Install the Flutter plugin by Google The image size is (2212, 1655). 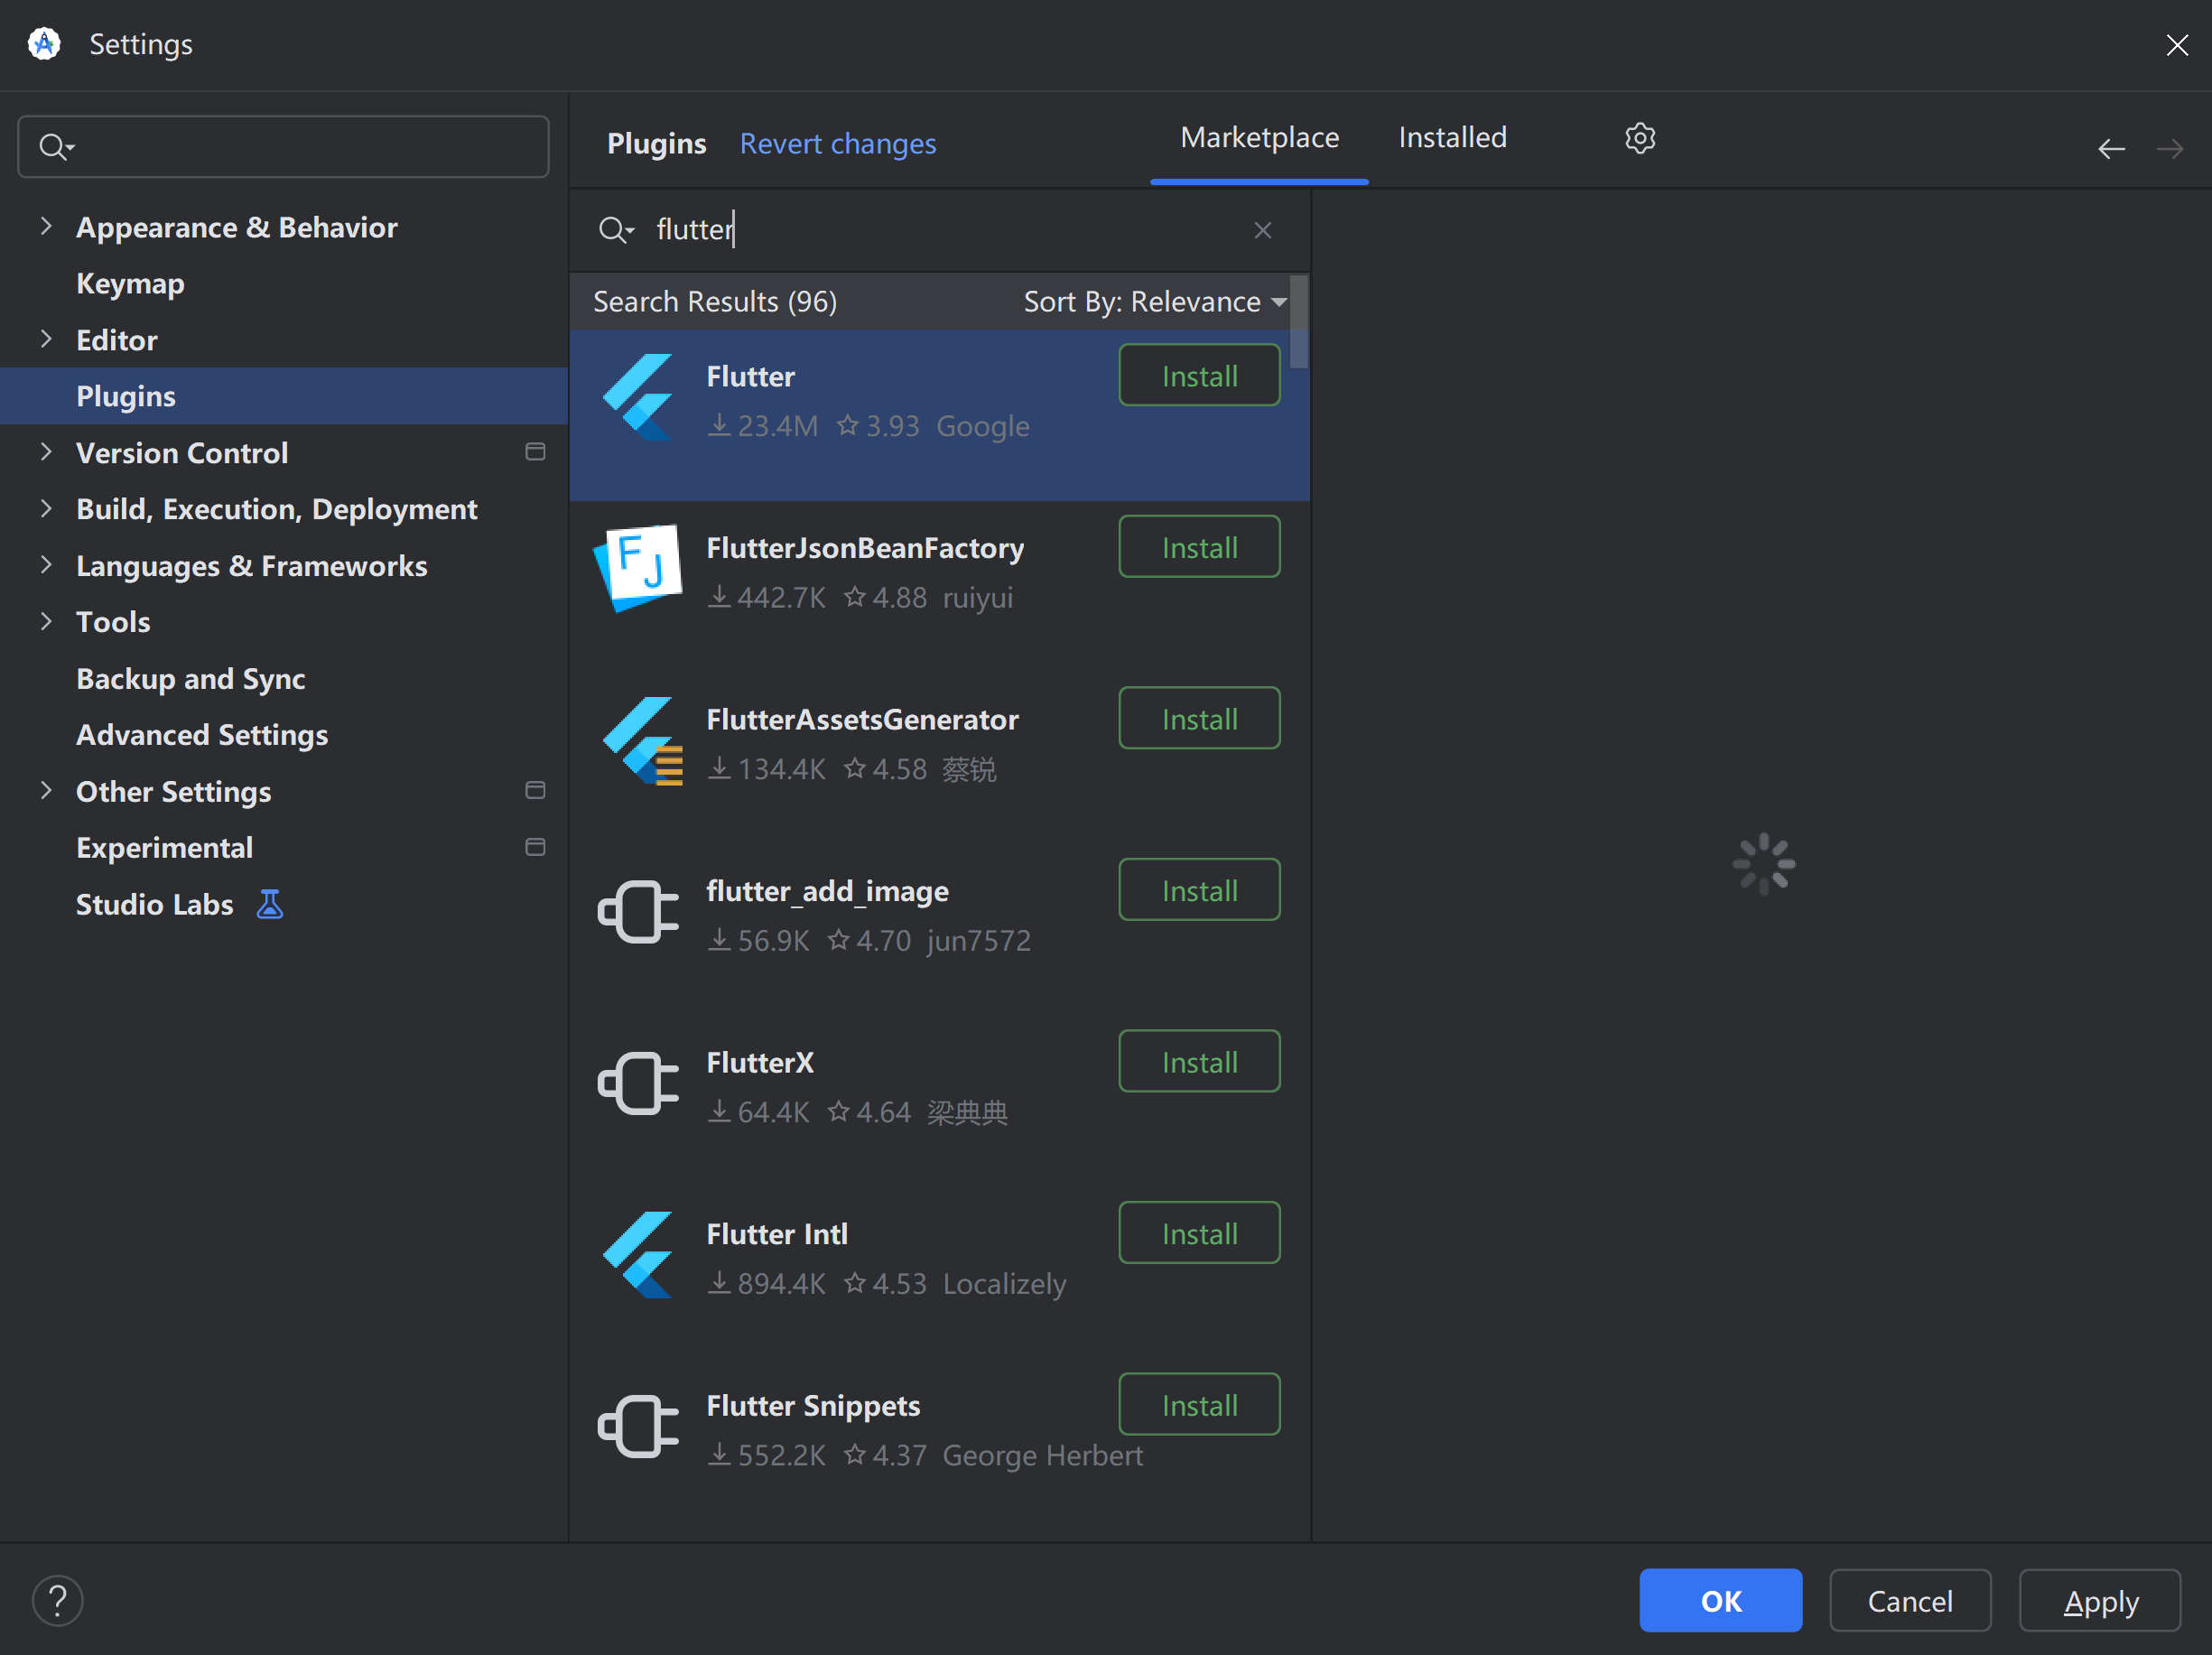pos(1198,375)
